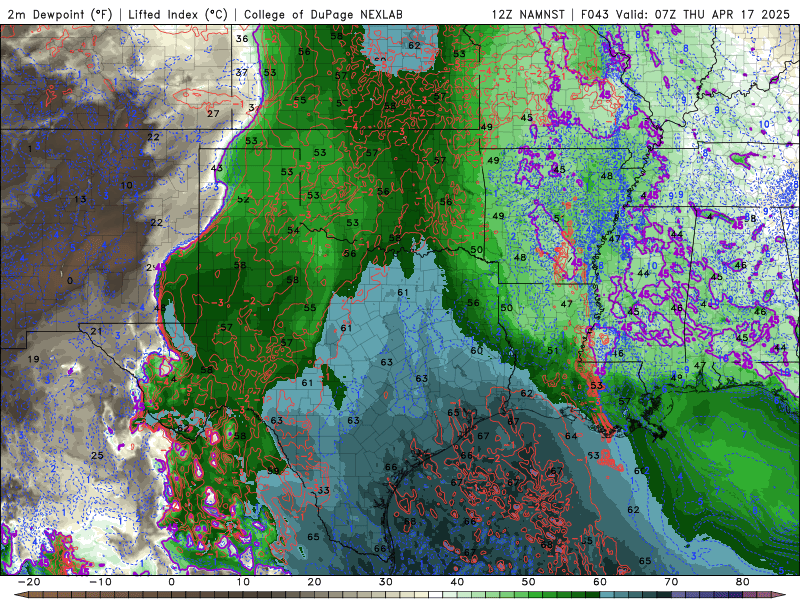Click the dewpoint value 54 on the map
Screen dimensions: 800x600
293,230
